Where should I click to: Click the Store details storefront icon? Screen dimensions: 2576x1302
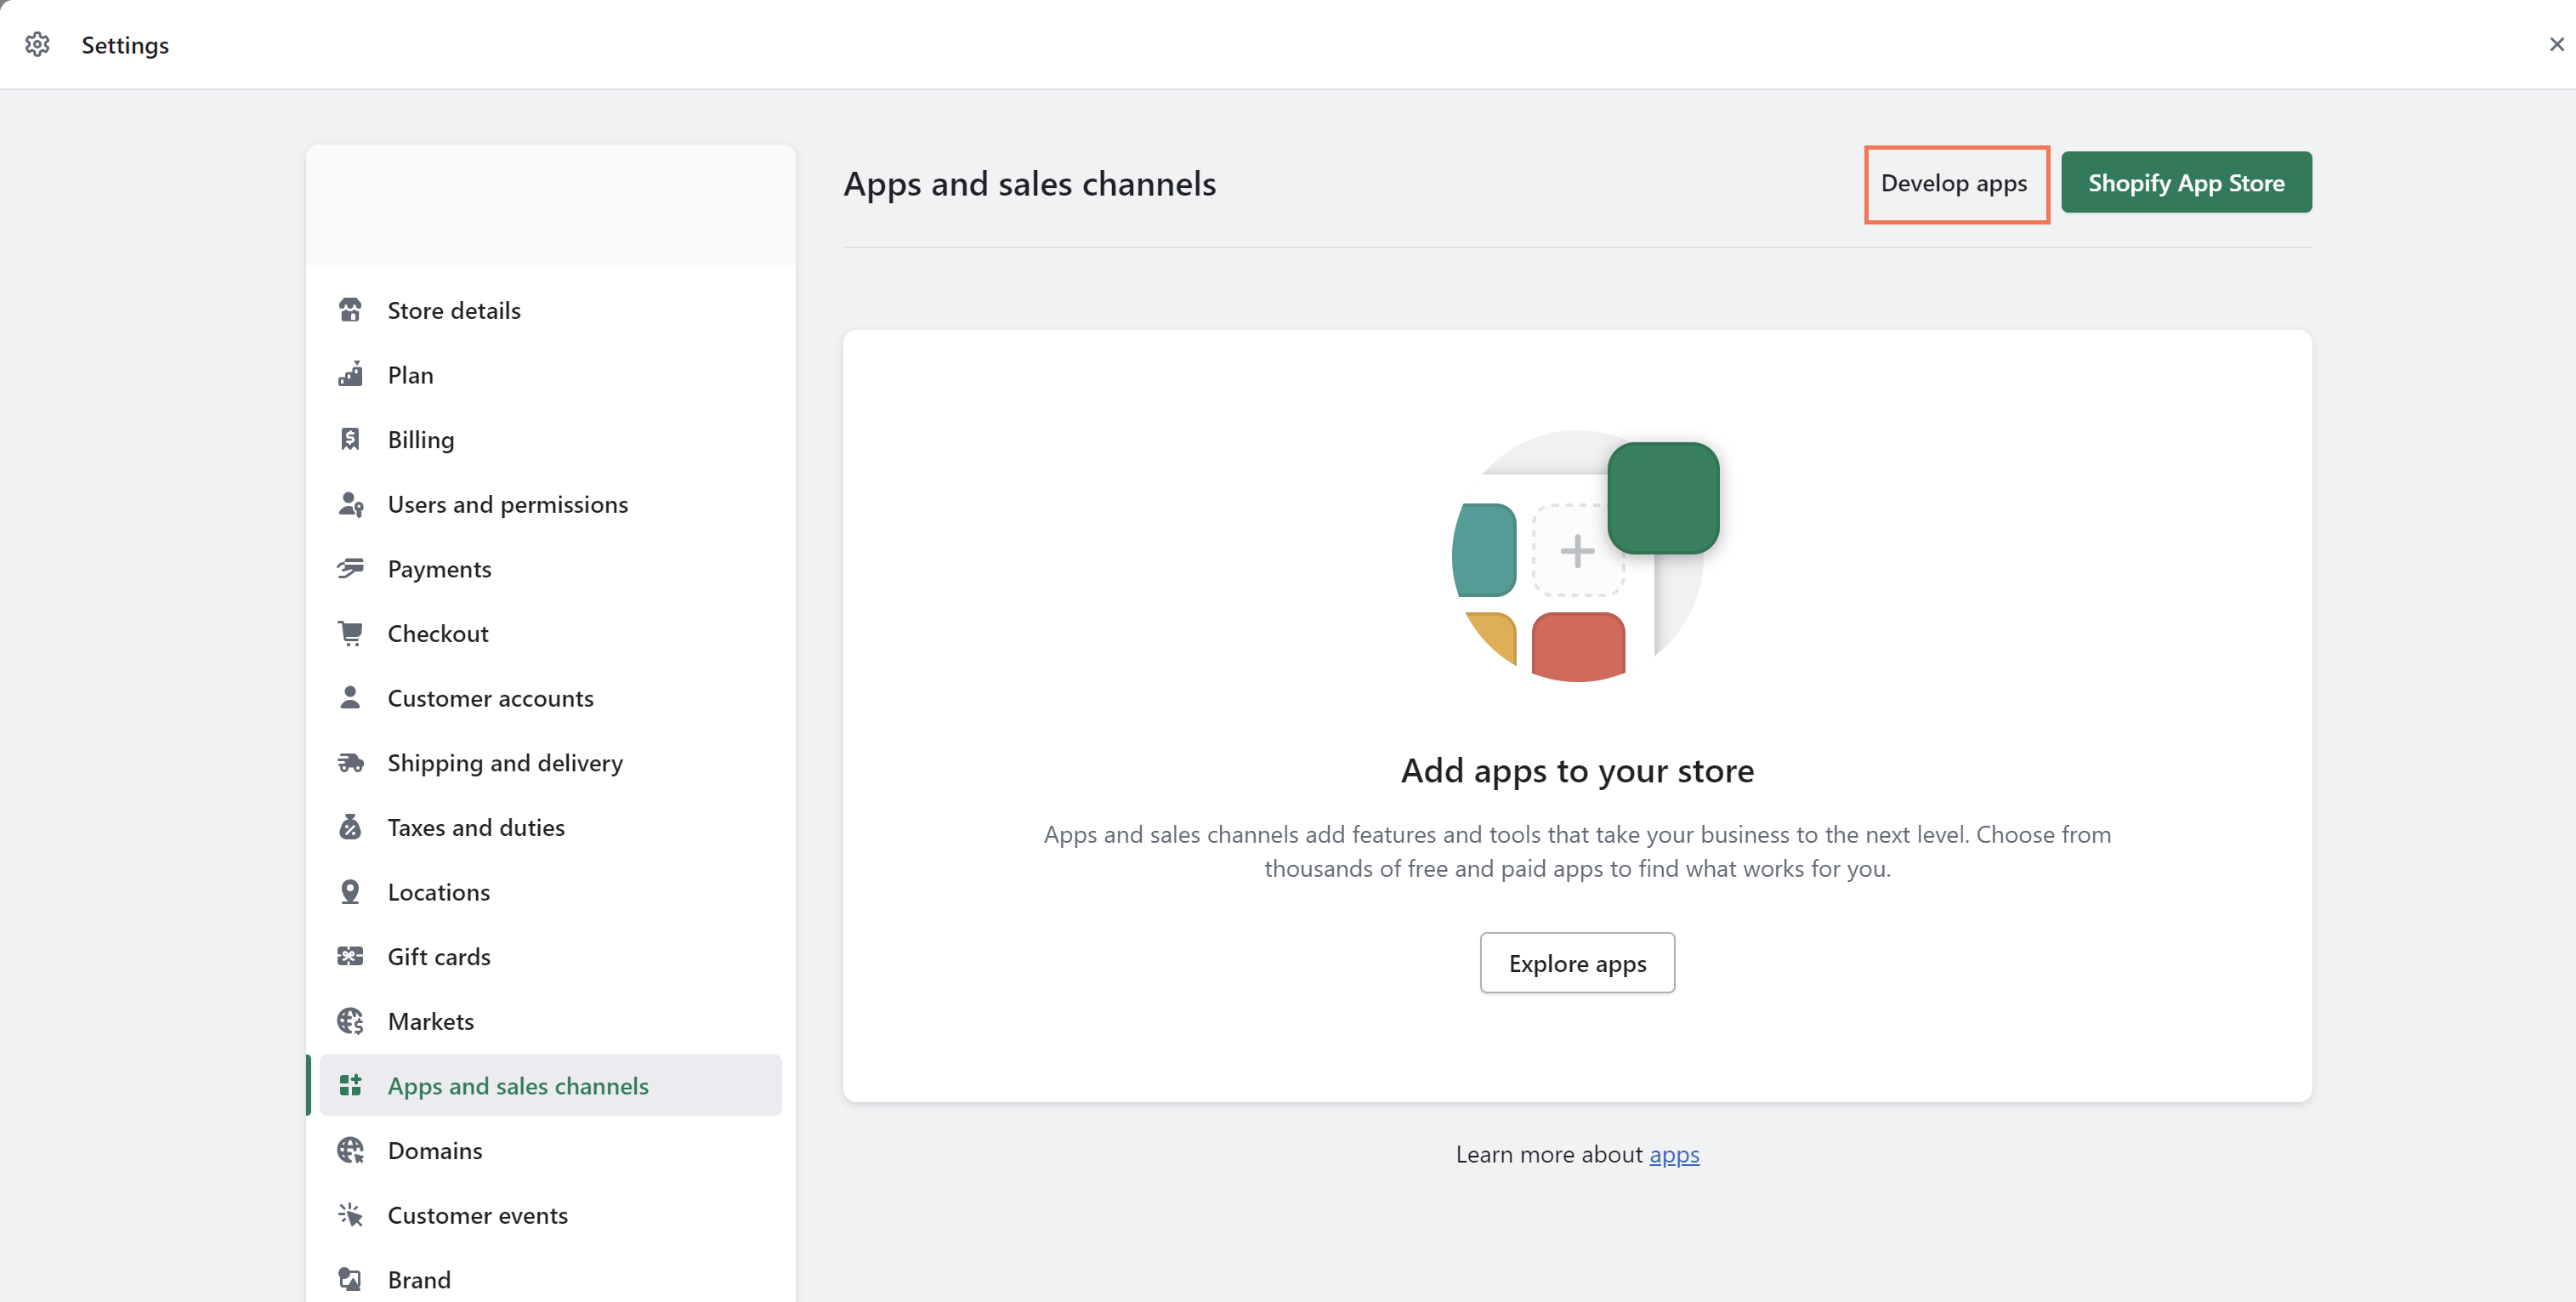pos(350,310)
